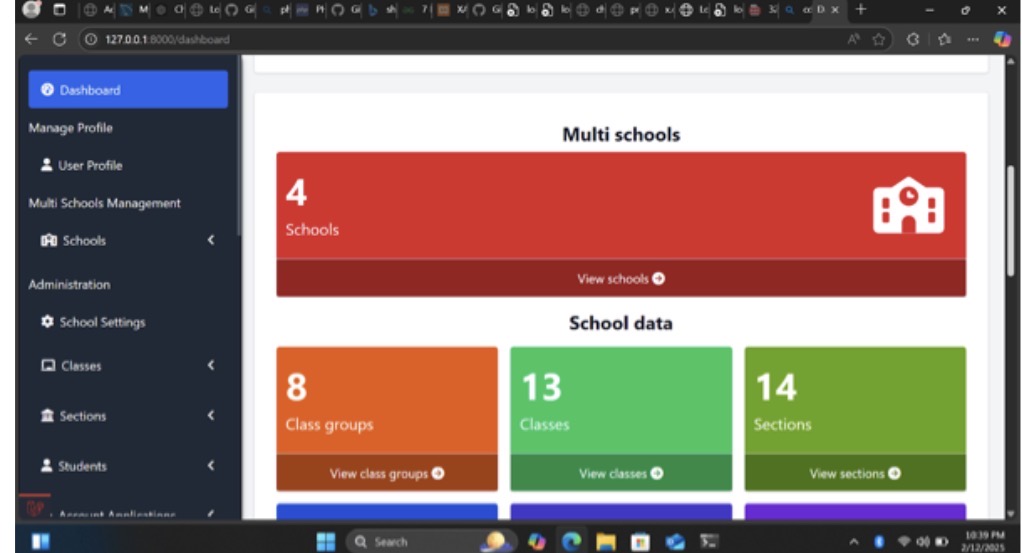Viewport: 1022px width, 553px height.
Task: Bookmark page with the star icon
Action: (x=879, y=39)
